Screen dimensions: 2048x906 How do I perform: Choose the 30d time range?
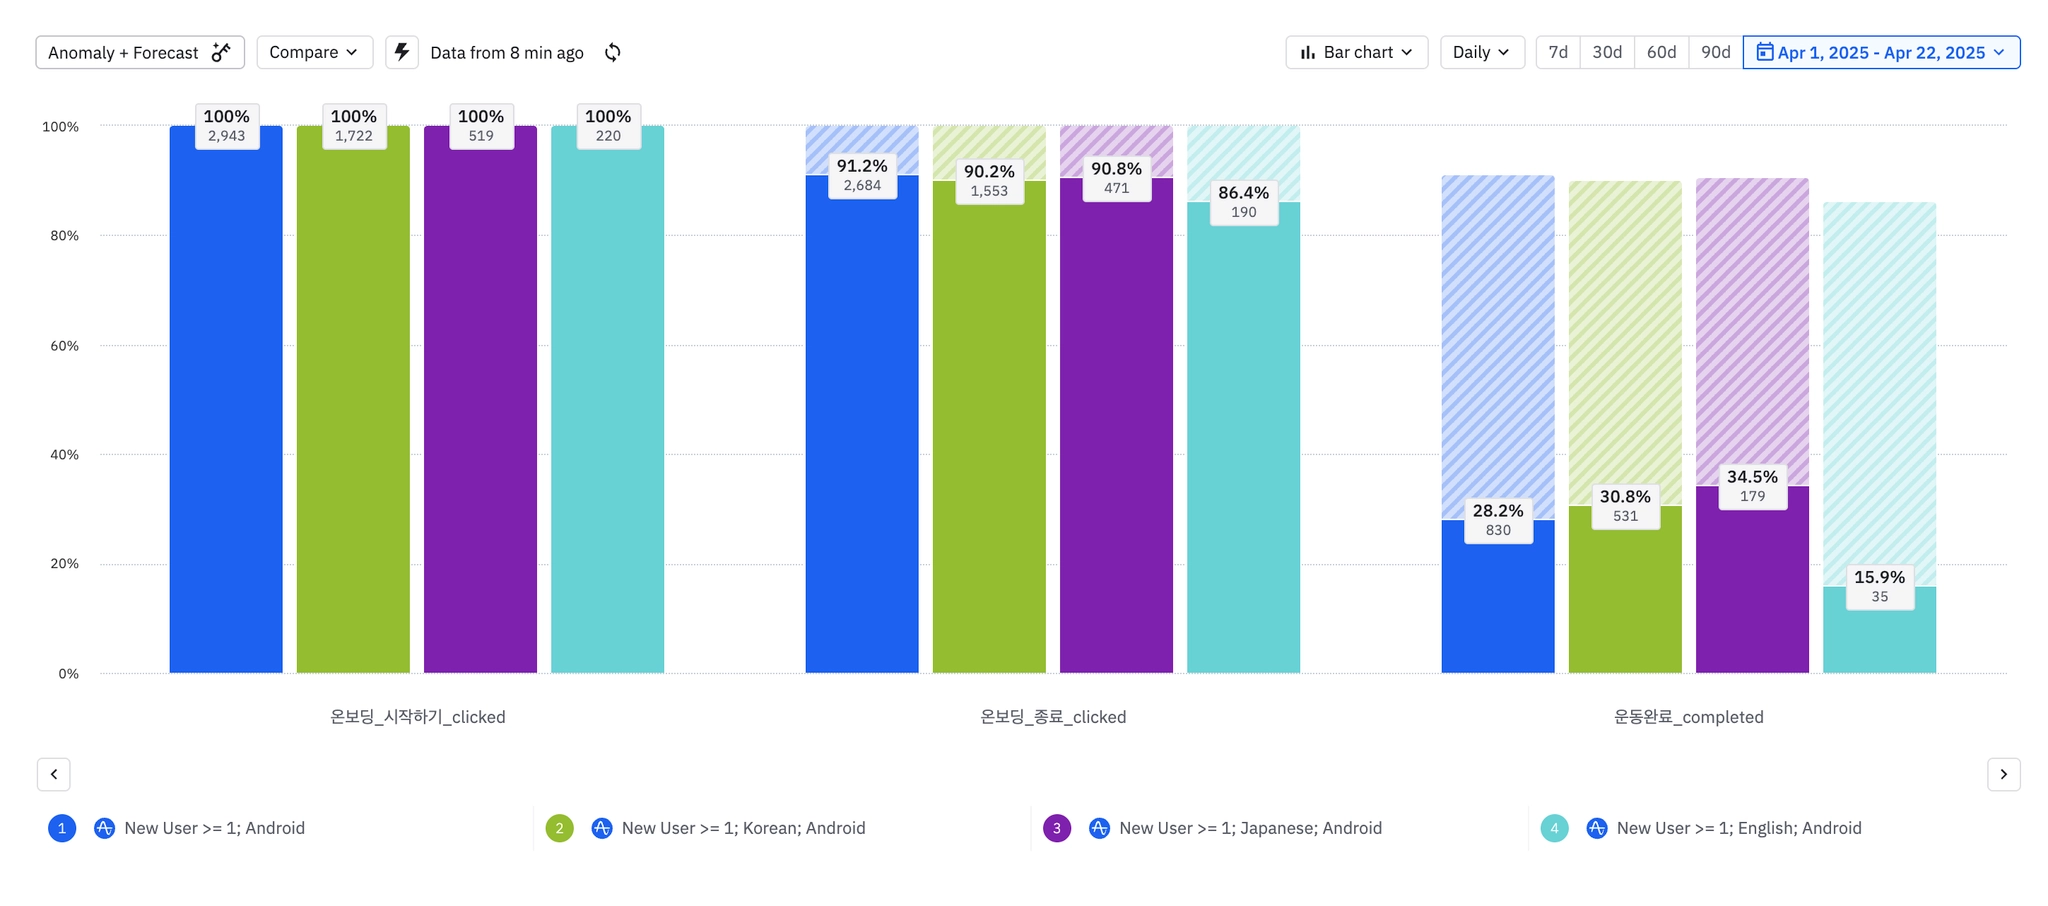pos(1607,52)
